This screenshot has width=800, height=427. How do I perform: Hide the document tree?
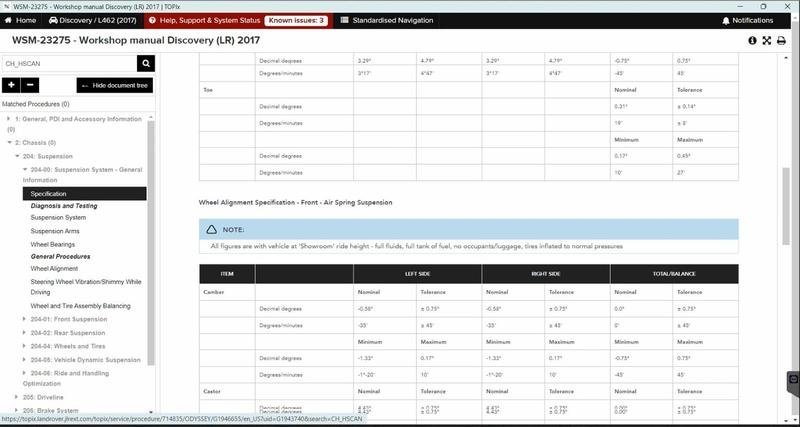[115, 85]
